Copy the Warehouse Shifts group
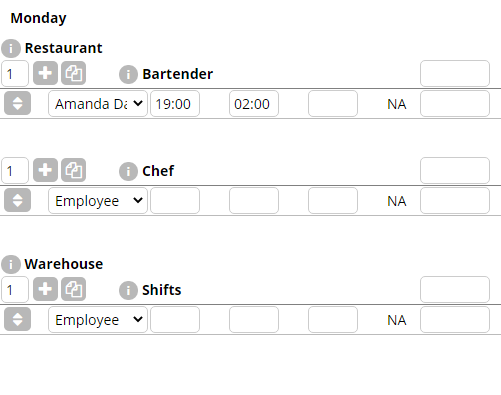Image resolution: width=501 pixels, height=395 pixels. tap(74, 289)
